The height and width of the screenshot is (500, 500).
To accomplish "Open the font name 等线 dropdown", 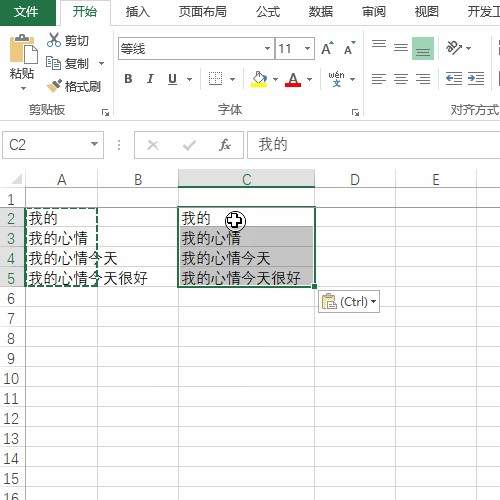I will click(267, 49).
